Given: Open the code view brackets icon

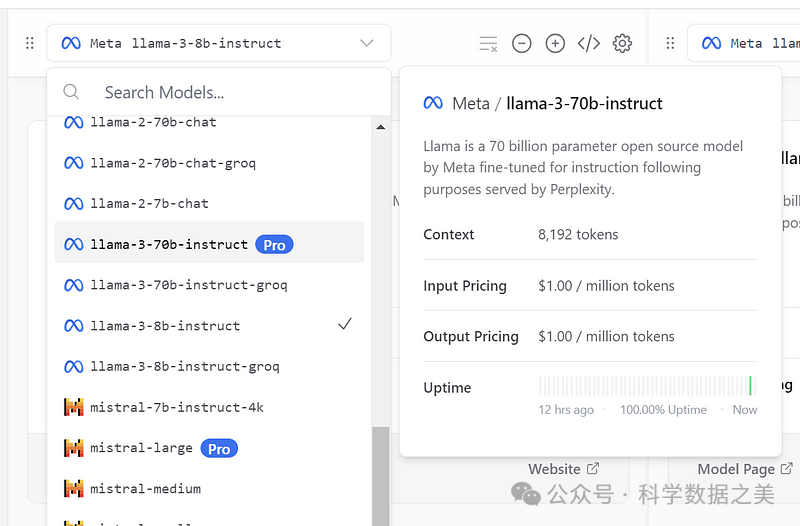Looking at the screenshot, I should pos(589,43).
